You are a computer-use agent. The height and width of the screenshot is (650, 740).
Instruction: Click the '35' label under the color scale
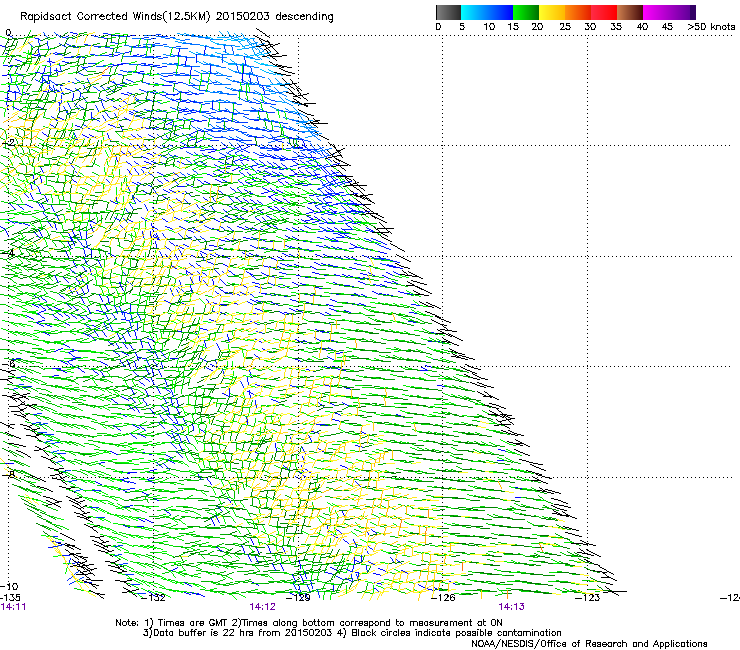(x=616, y=27)
